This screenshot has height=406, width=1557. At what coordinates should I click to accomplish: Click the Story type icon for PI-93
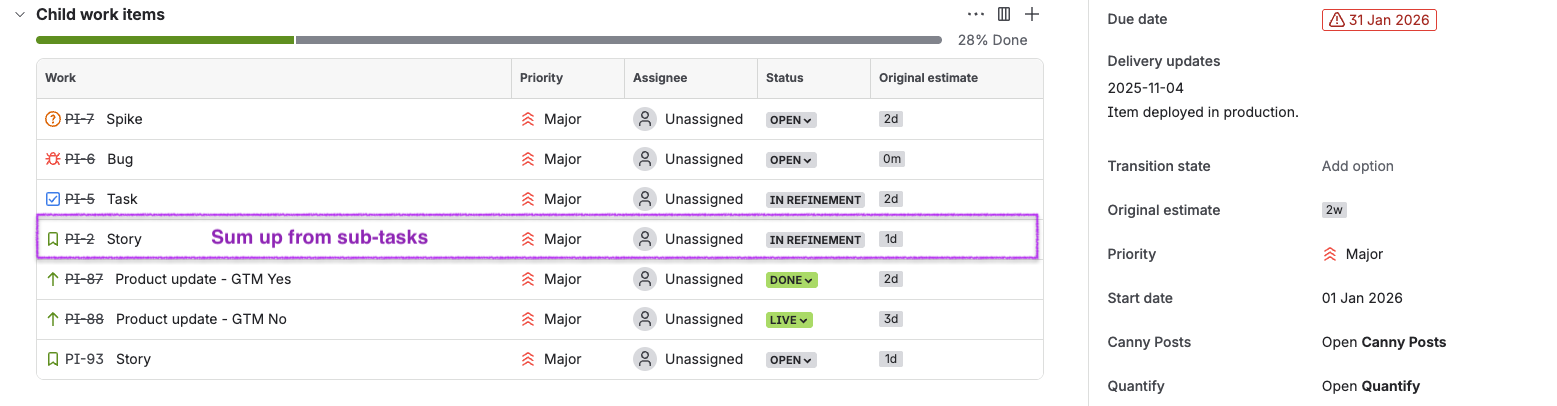pyautogui.click(x=53, y=359)
